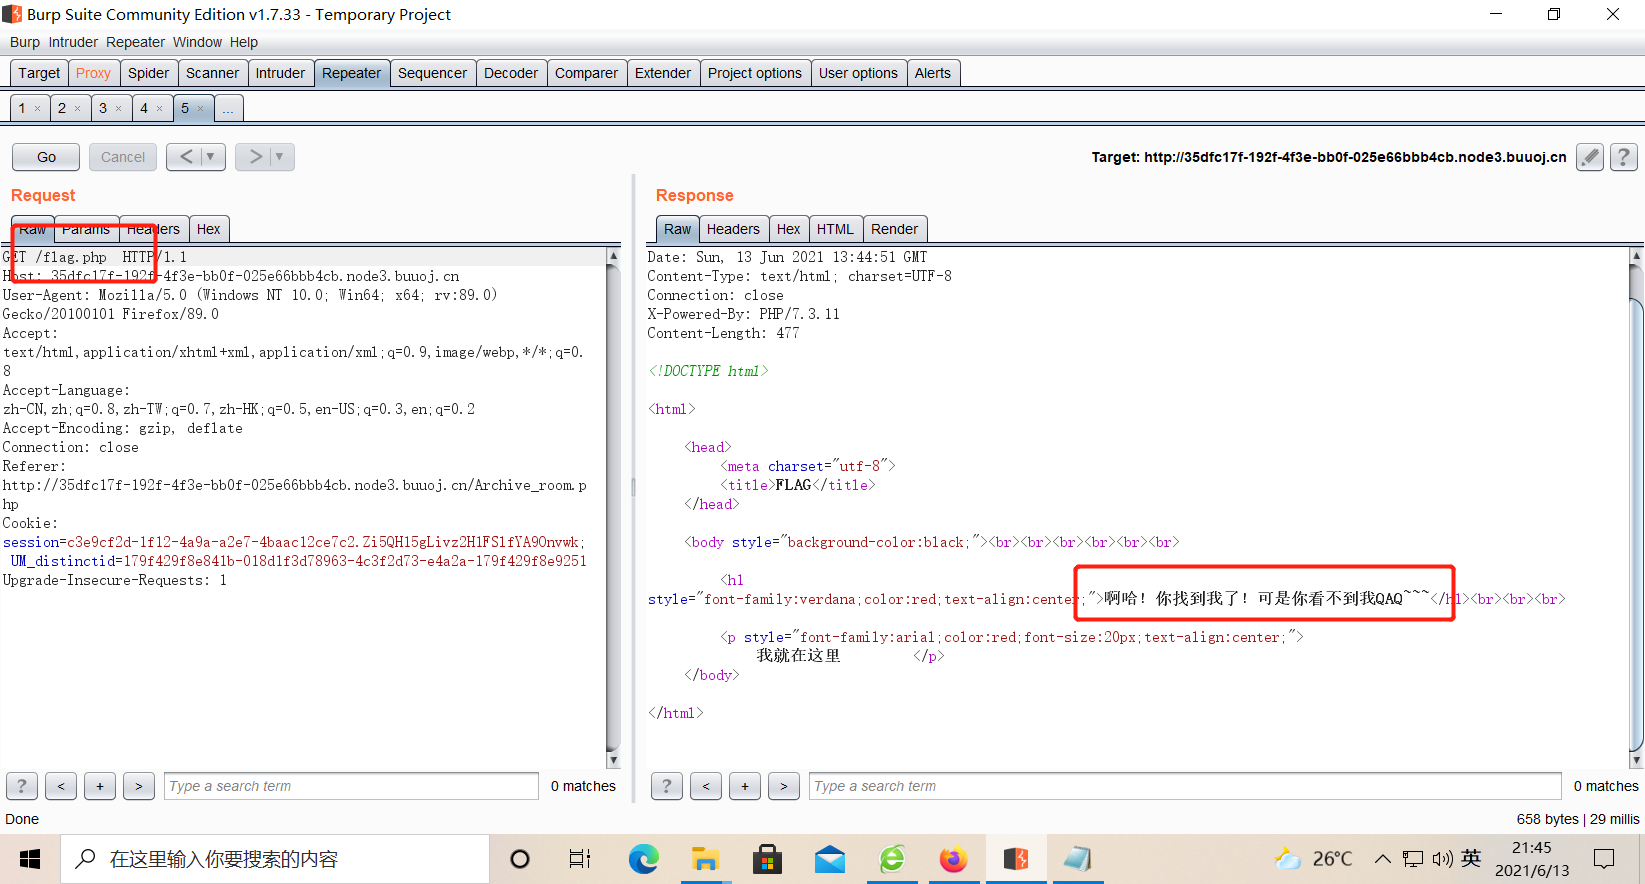Show response Hex view
This screenshot has width=1645, height=884.
pos(788,229)
